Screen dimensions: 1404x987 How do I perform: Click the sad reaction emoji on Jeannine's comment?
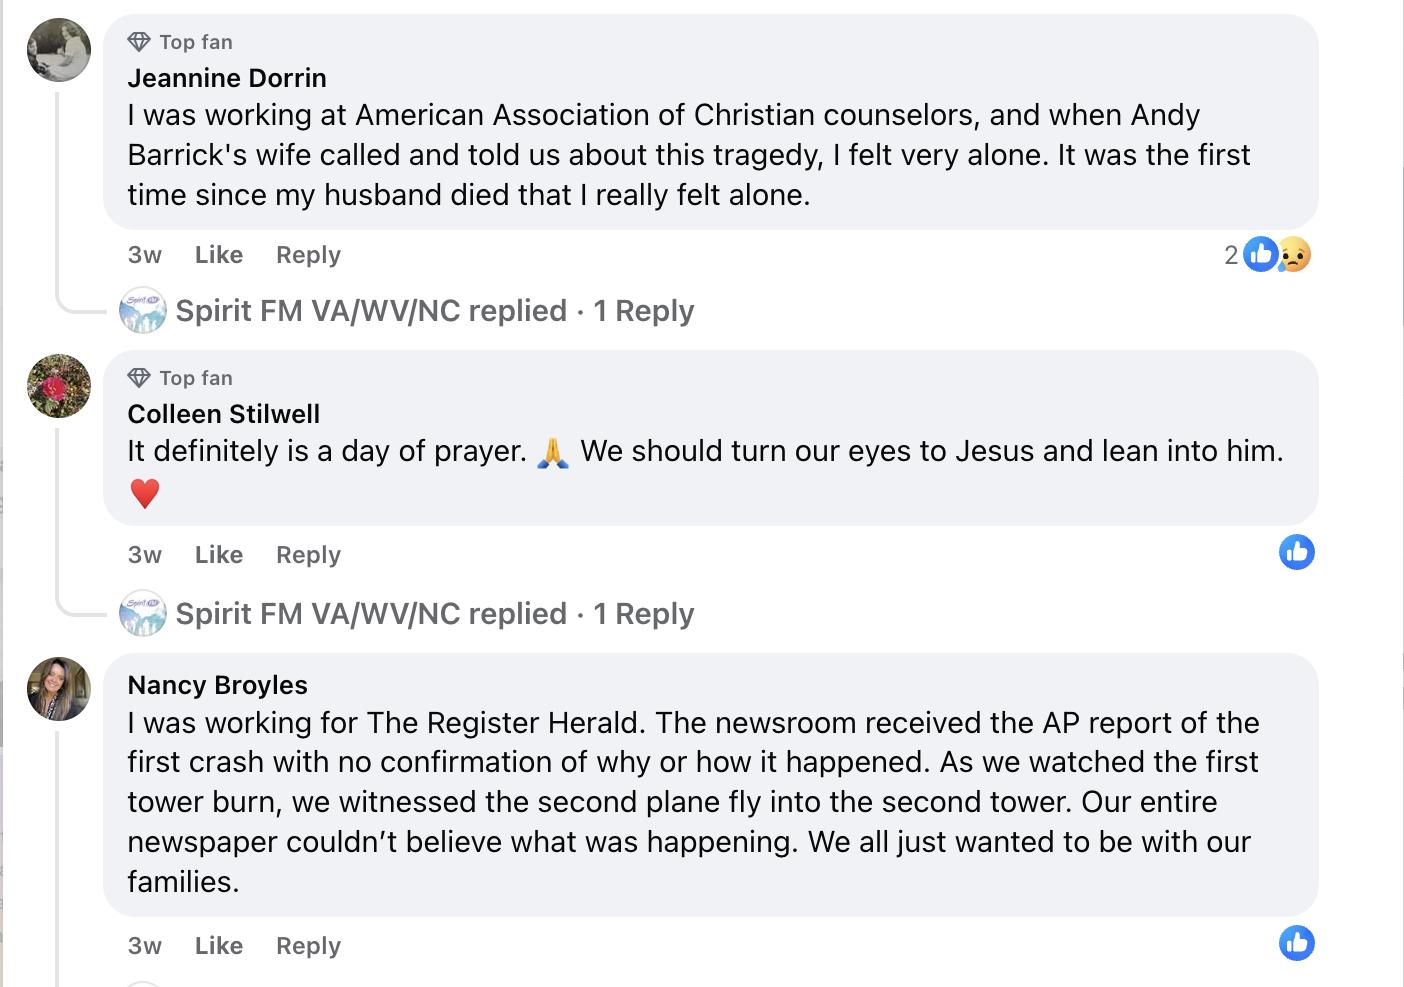pyautogui.click(x=1295, y=255)
